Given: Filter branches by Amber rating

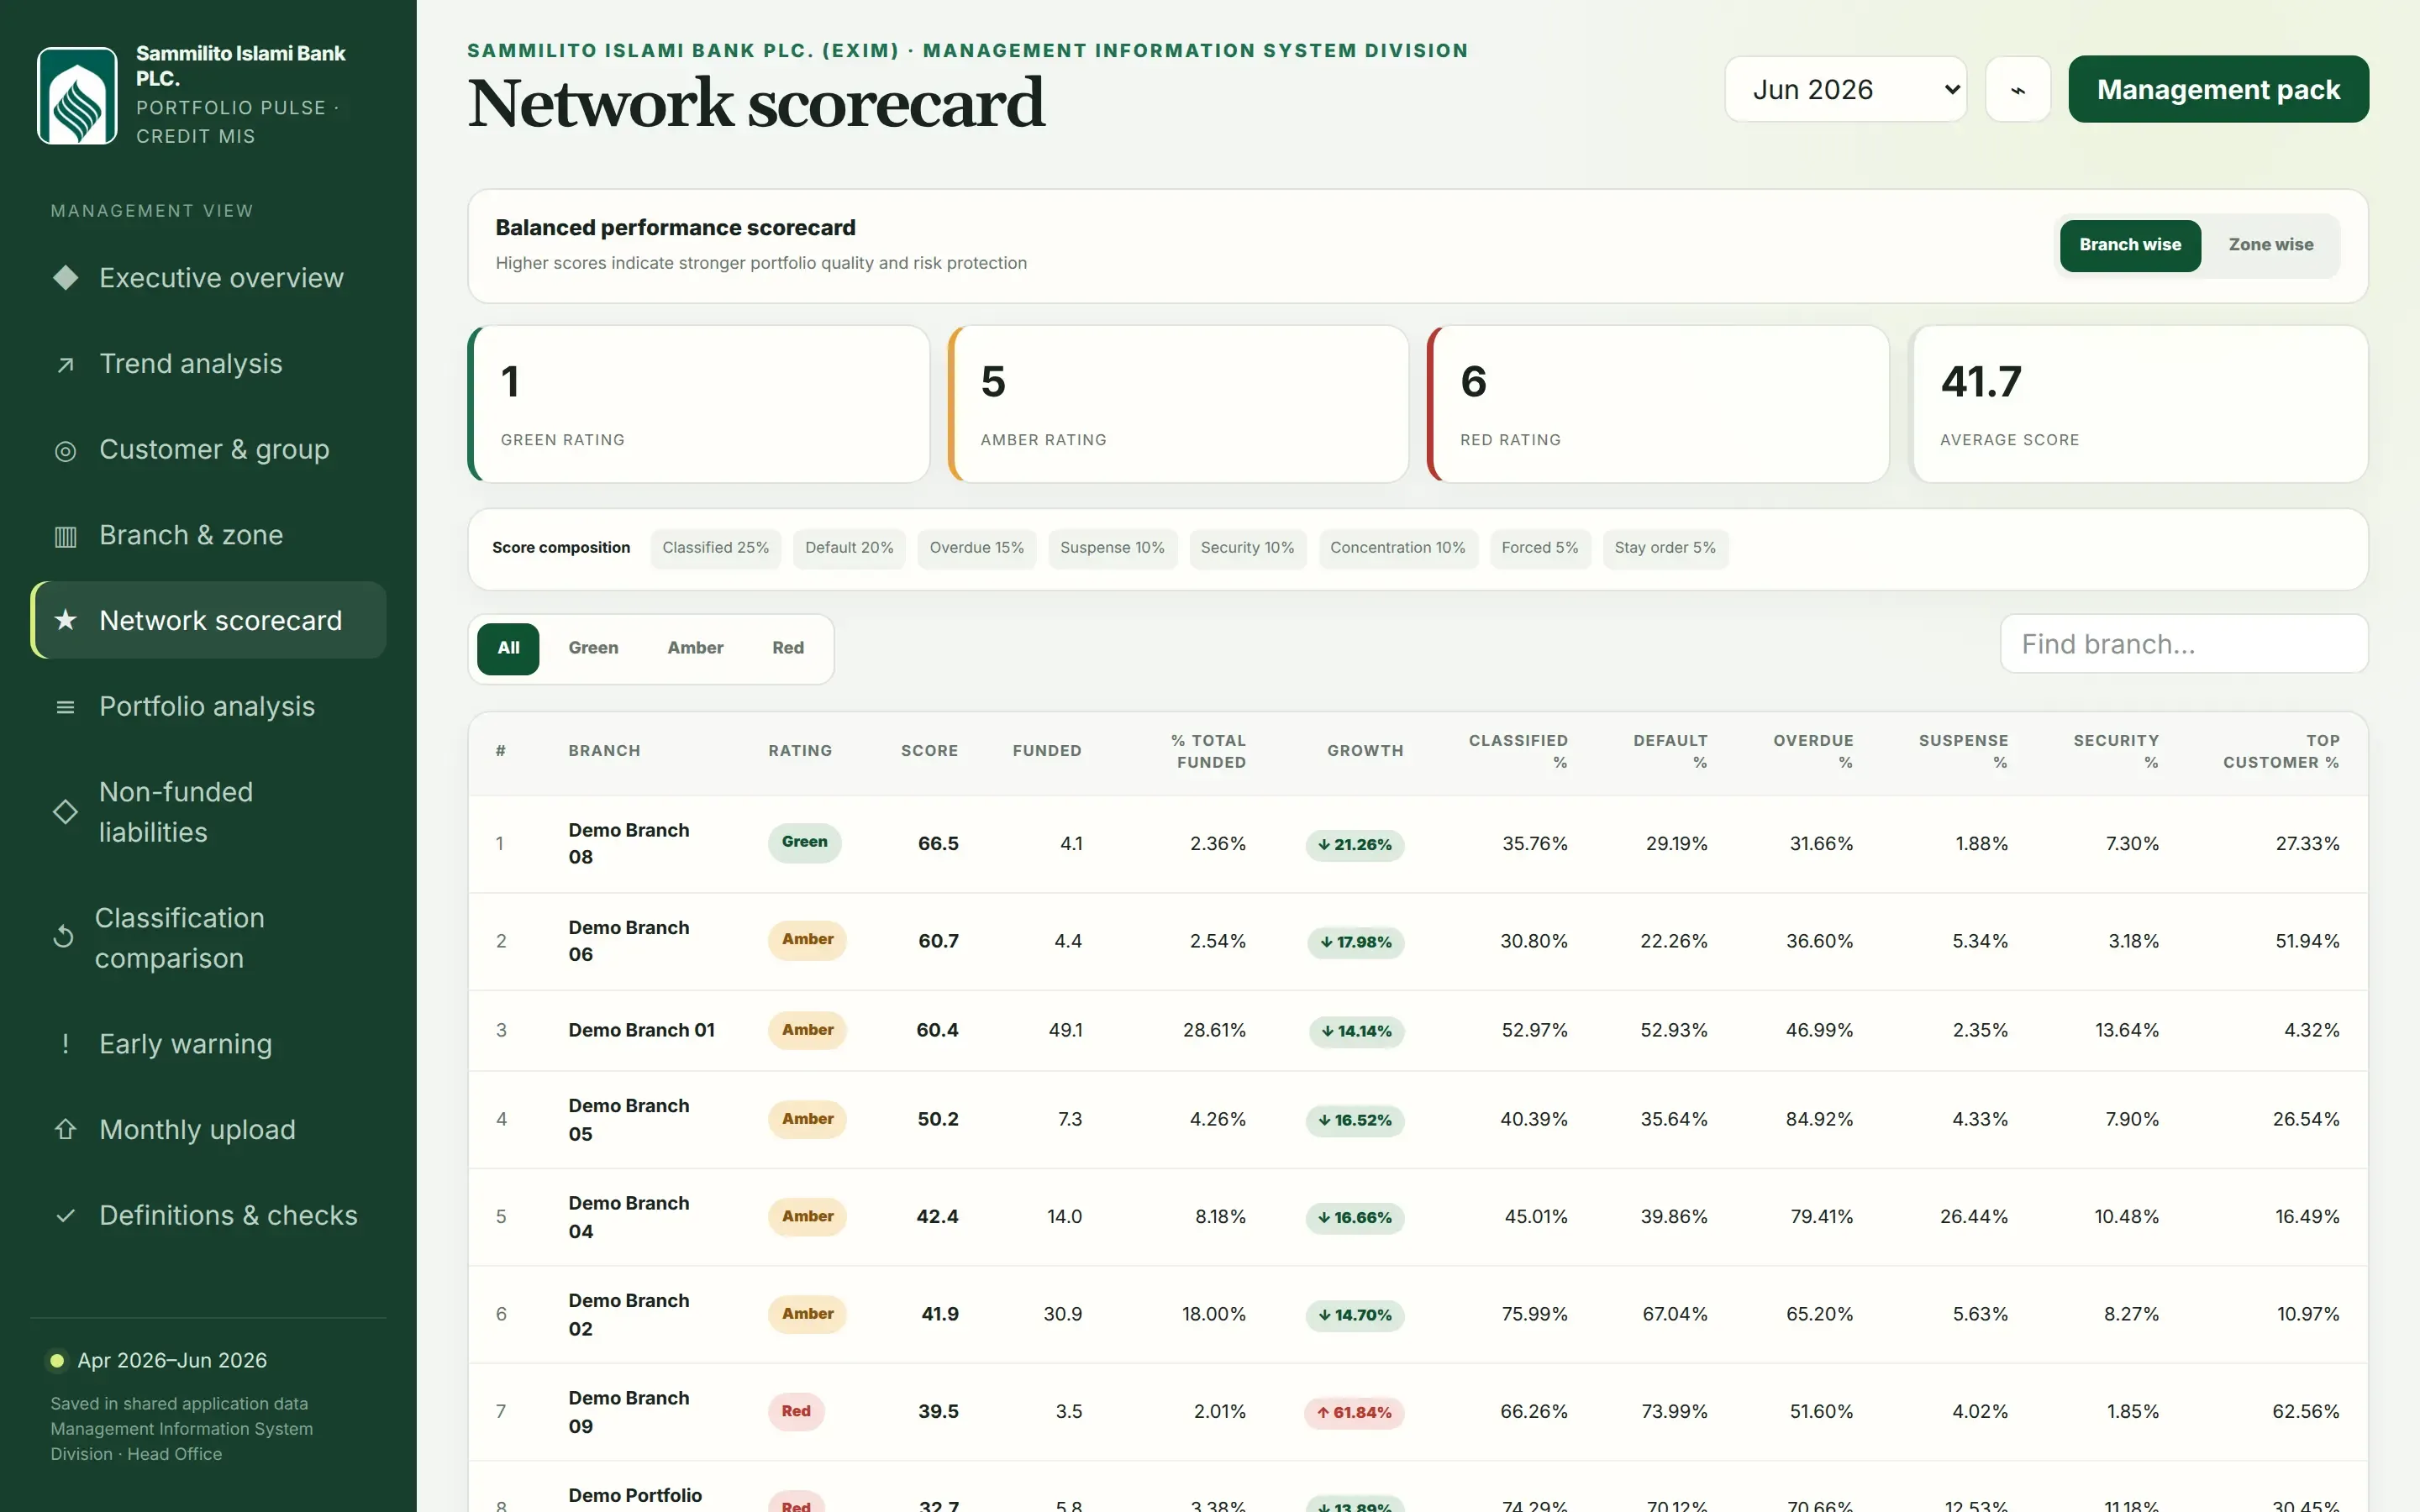Looking at the screenshot, I should click(x=695, y=649).
